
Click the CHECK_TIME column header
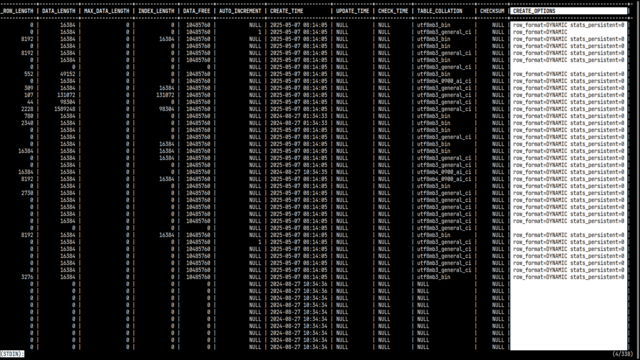393,11
